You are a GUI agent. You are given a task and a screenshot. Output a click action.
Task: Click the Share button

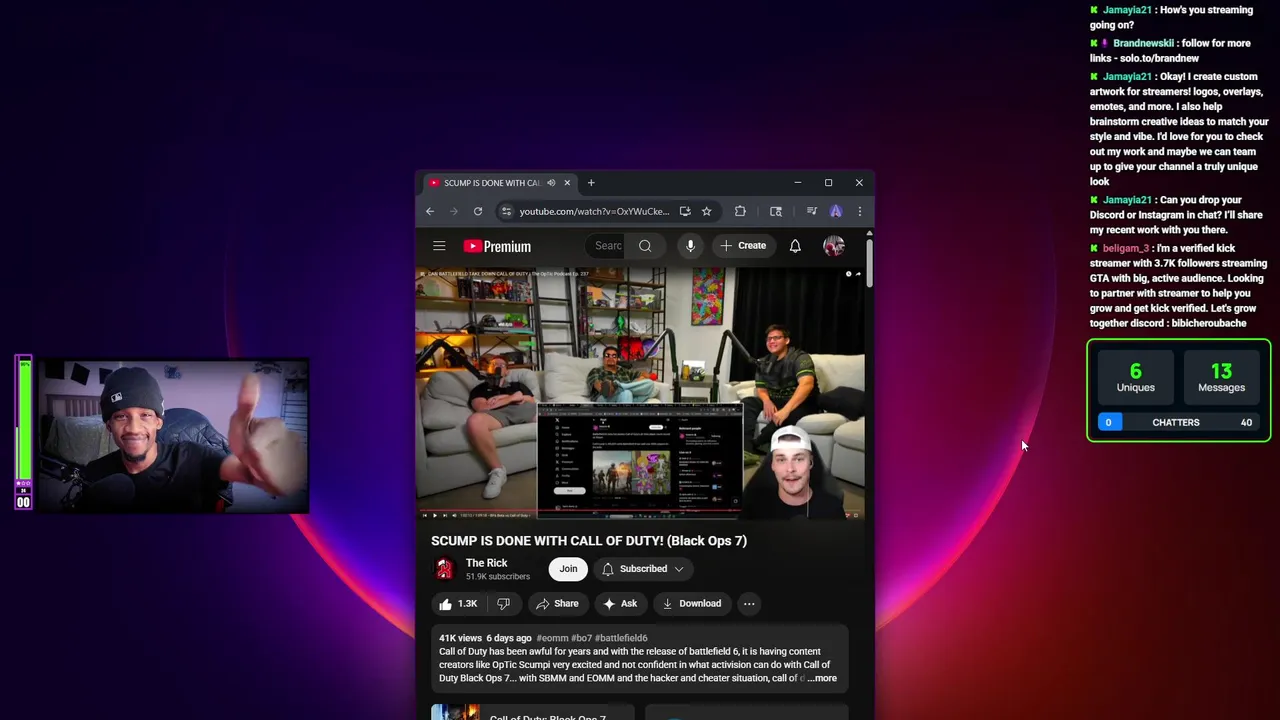[x=557, y=604]
